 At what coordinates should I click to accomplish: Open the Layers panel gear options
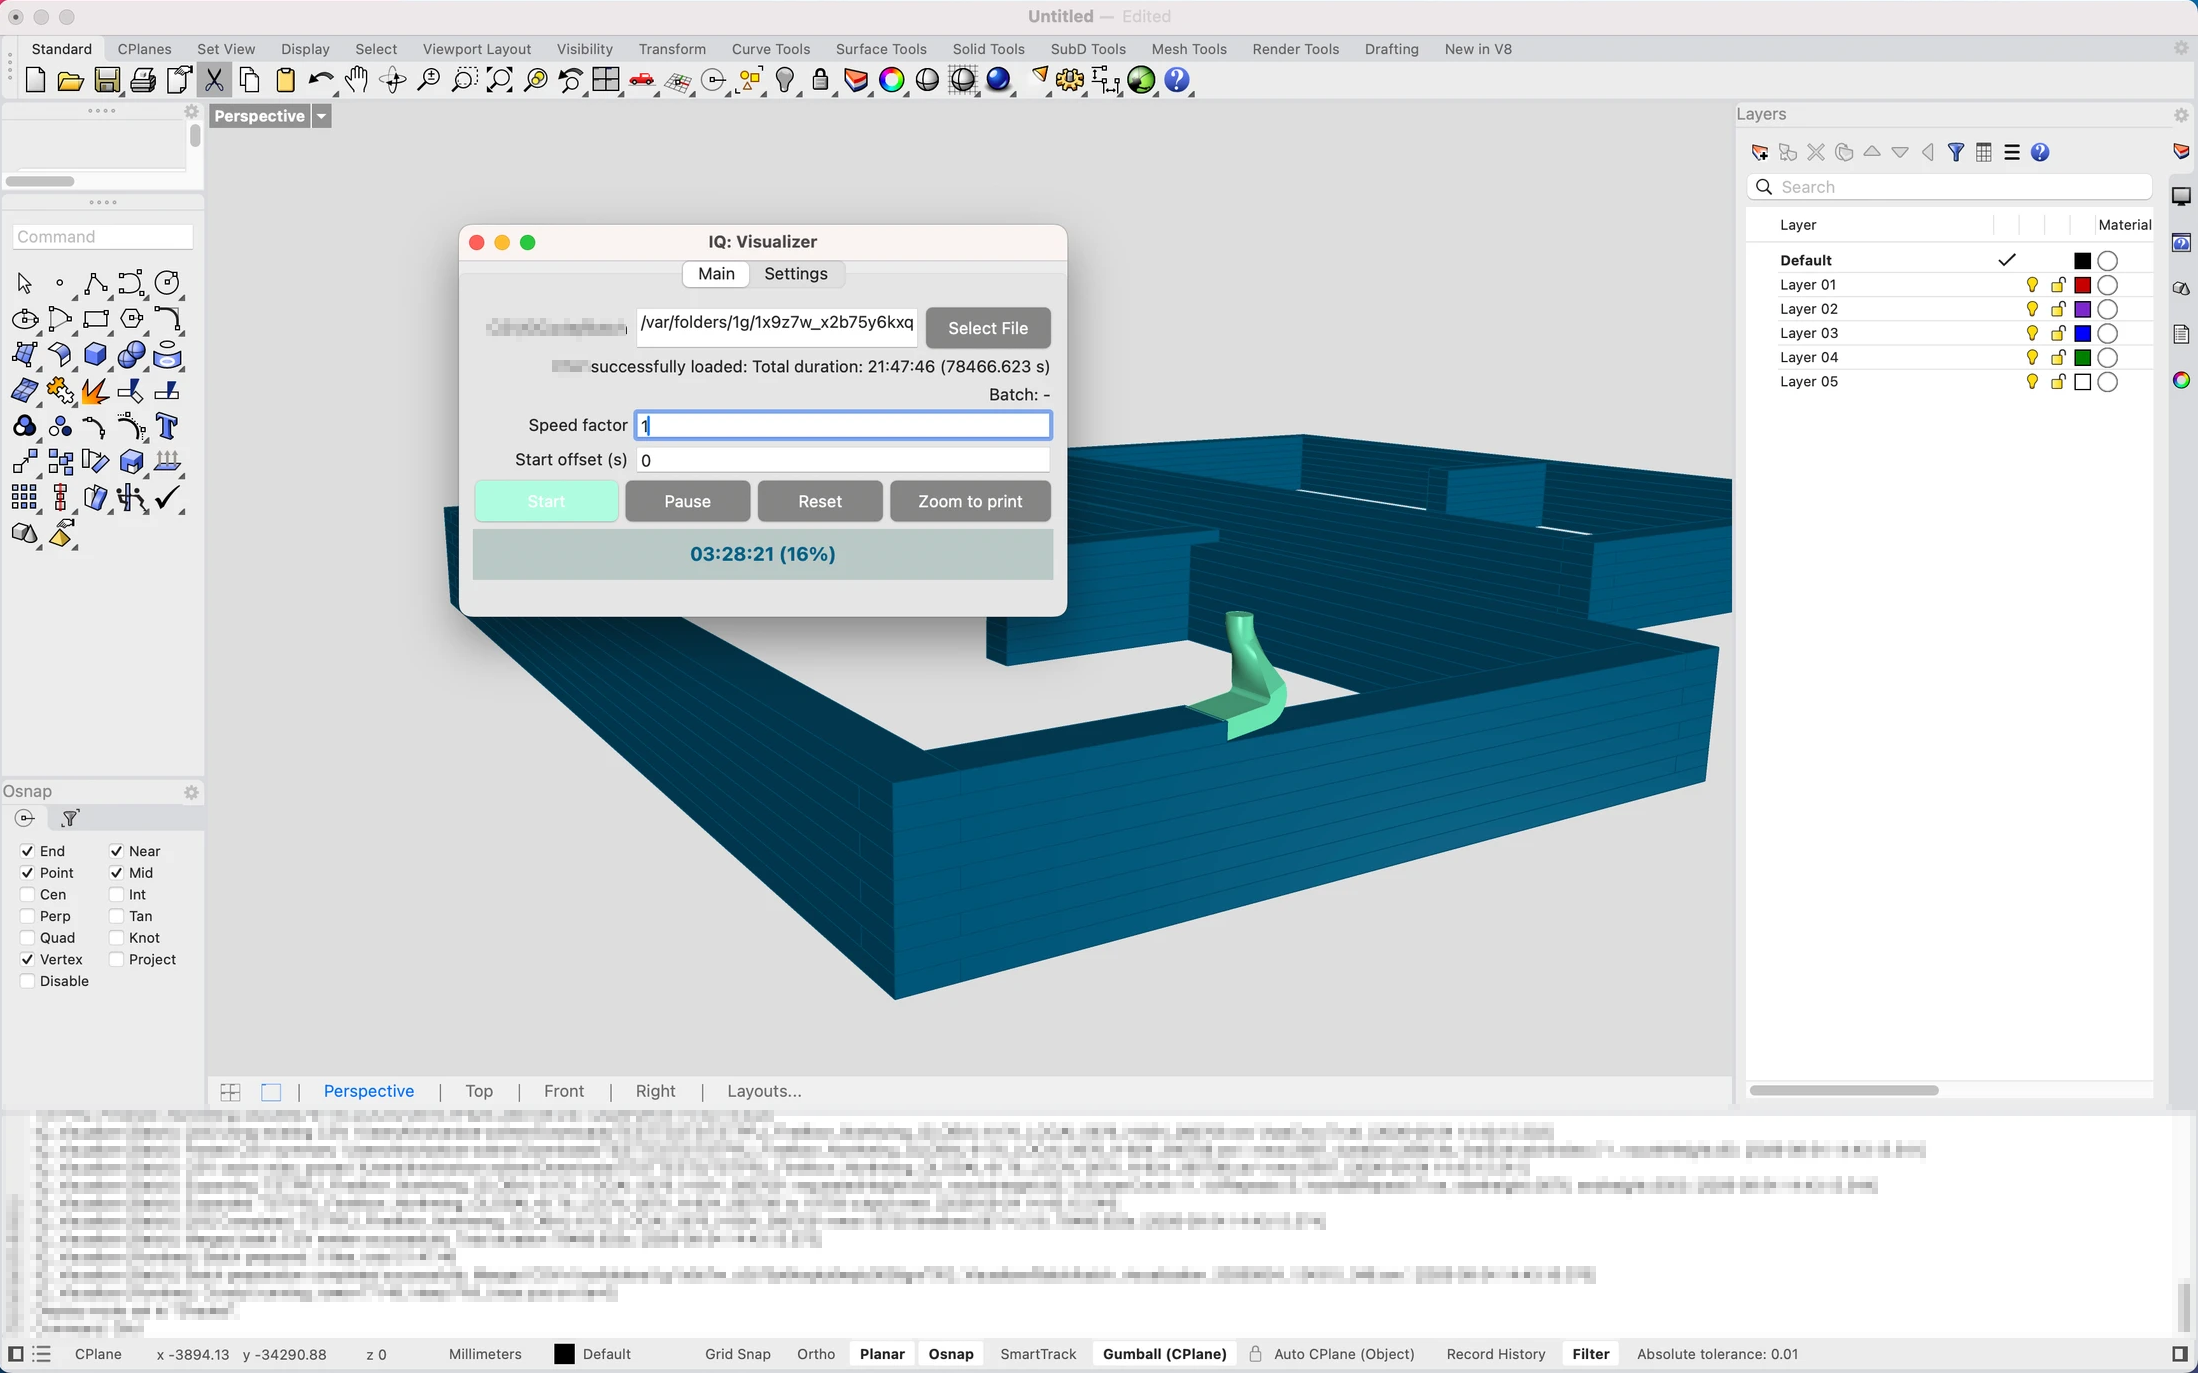coord(2181,115)
